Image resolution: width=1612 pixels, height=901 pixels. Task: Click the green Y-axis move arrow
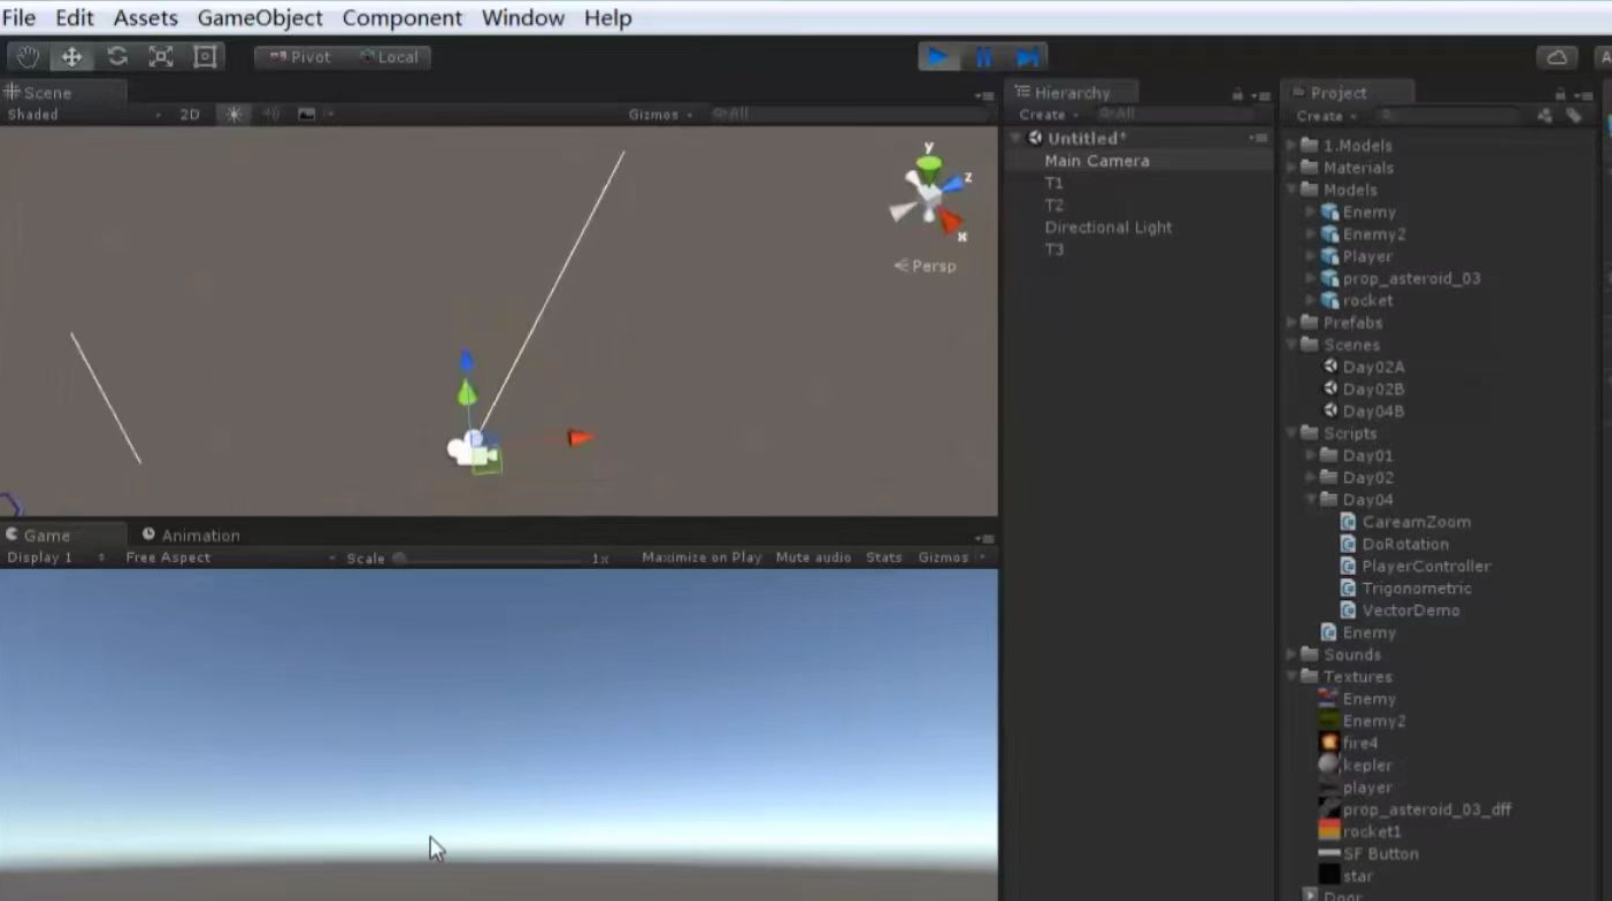pyautogui.click(x=467, y=393)
